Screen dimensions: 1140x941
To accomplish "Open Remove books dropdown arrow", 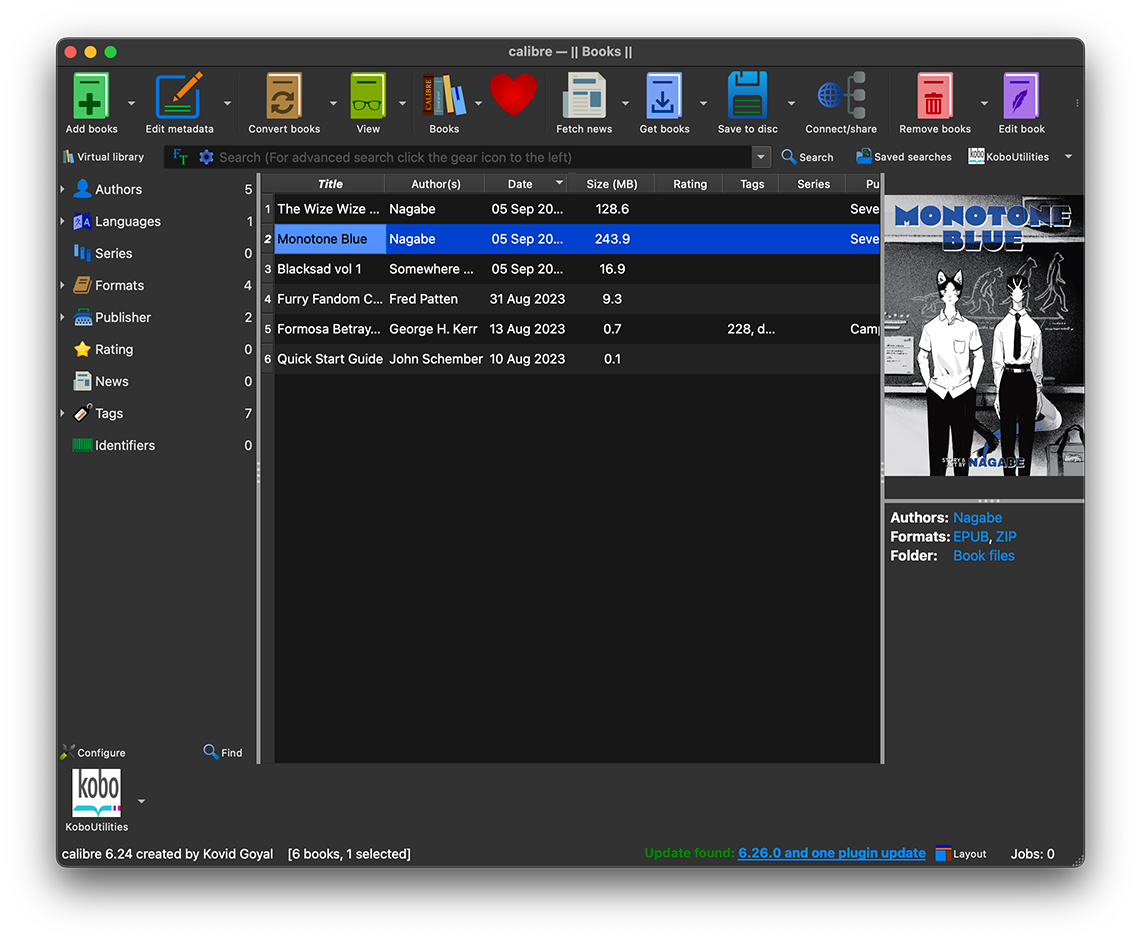I will coord(984,103).
